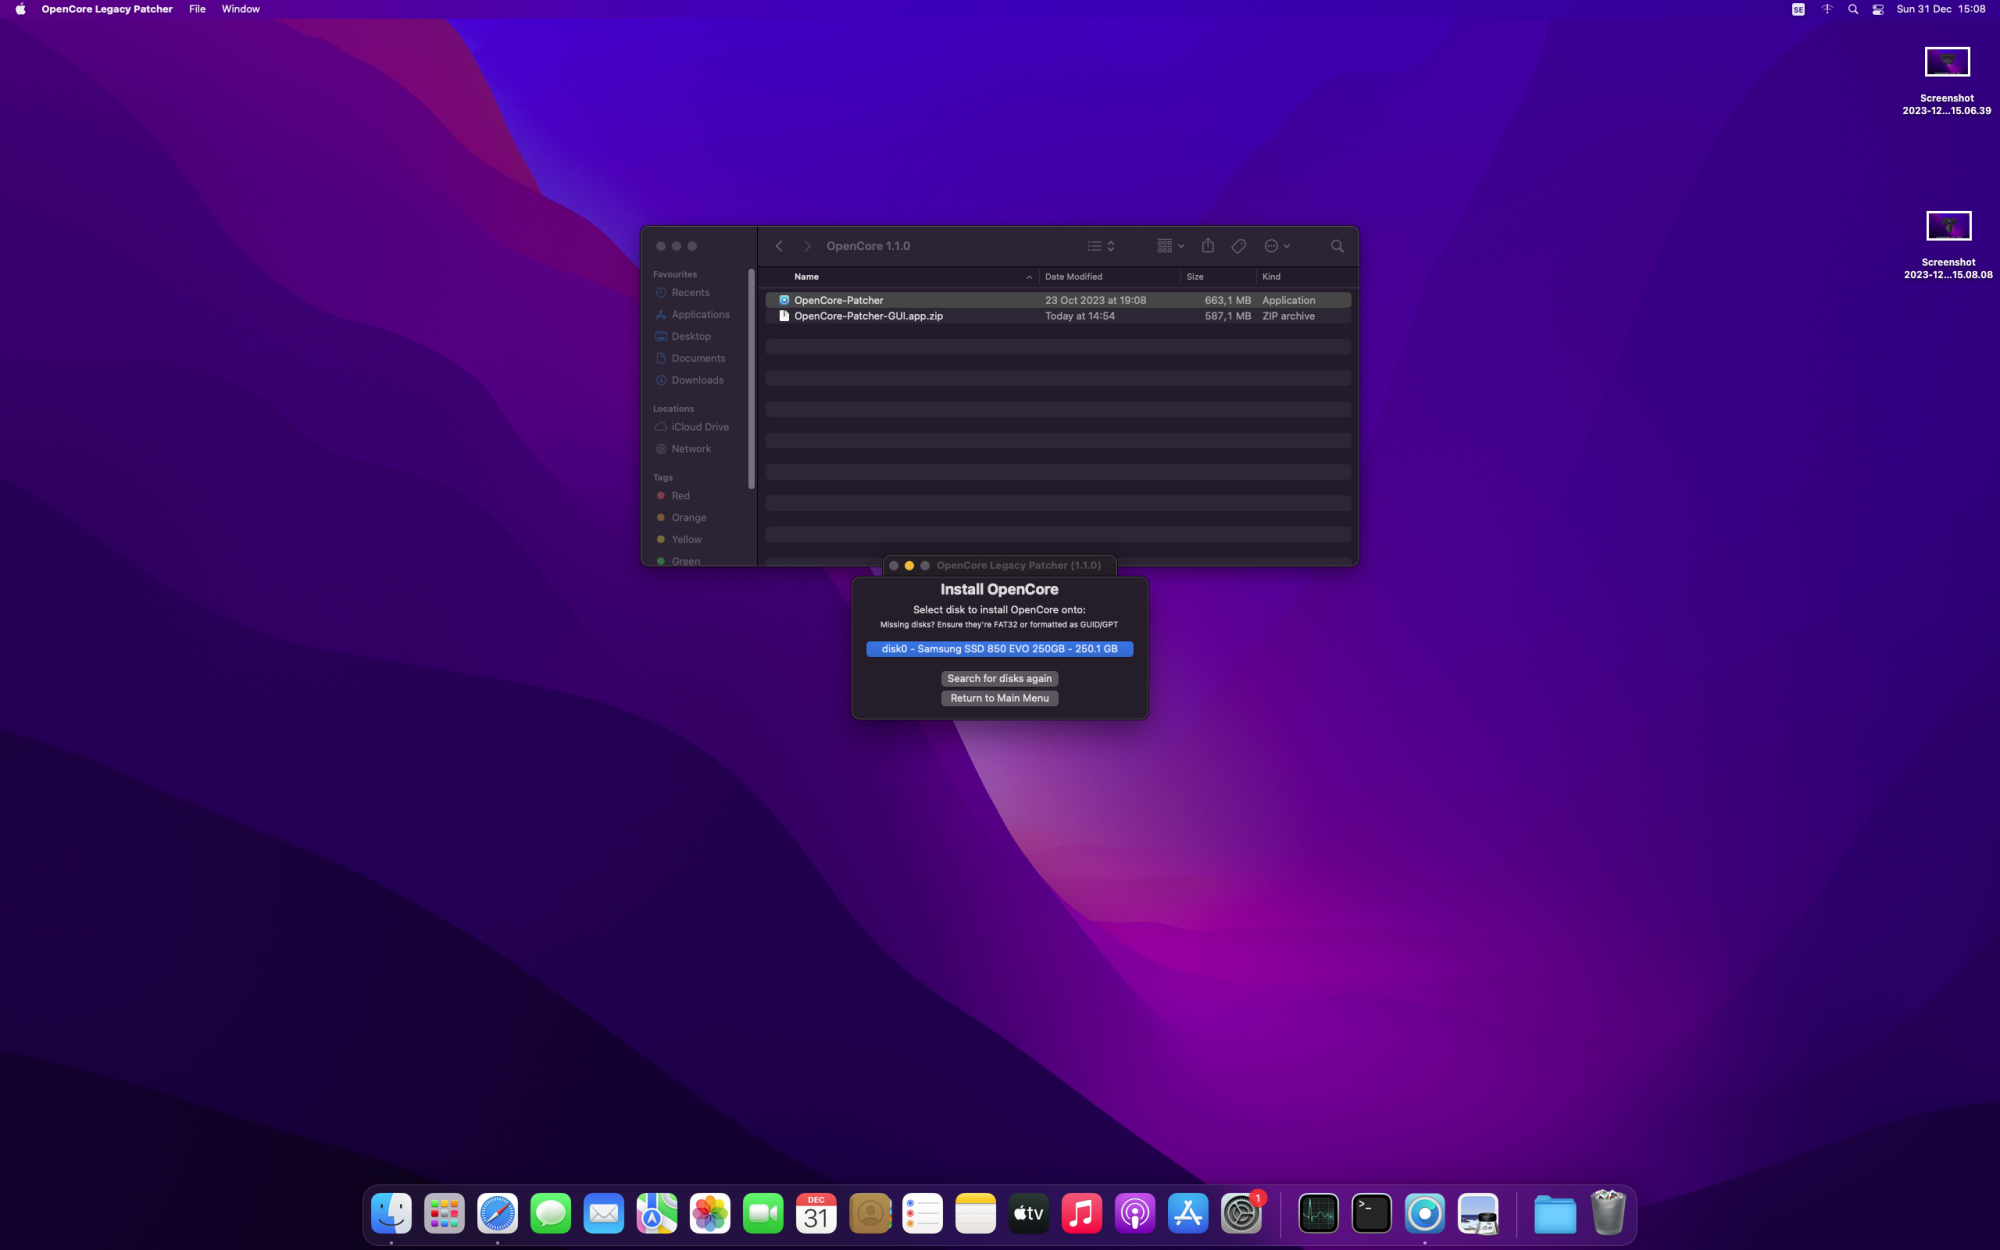Viewport: 2000px width, 1250px height.
Task: Open the more actions ellipsis dropdown
Action: pyautogui.click(x=1277, y=245)
